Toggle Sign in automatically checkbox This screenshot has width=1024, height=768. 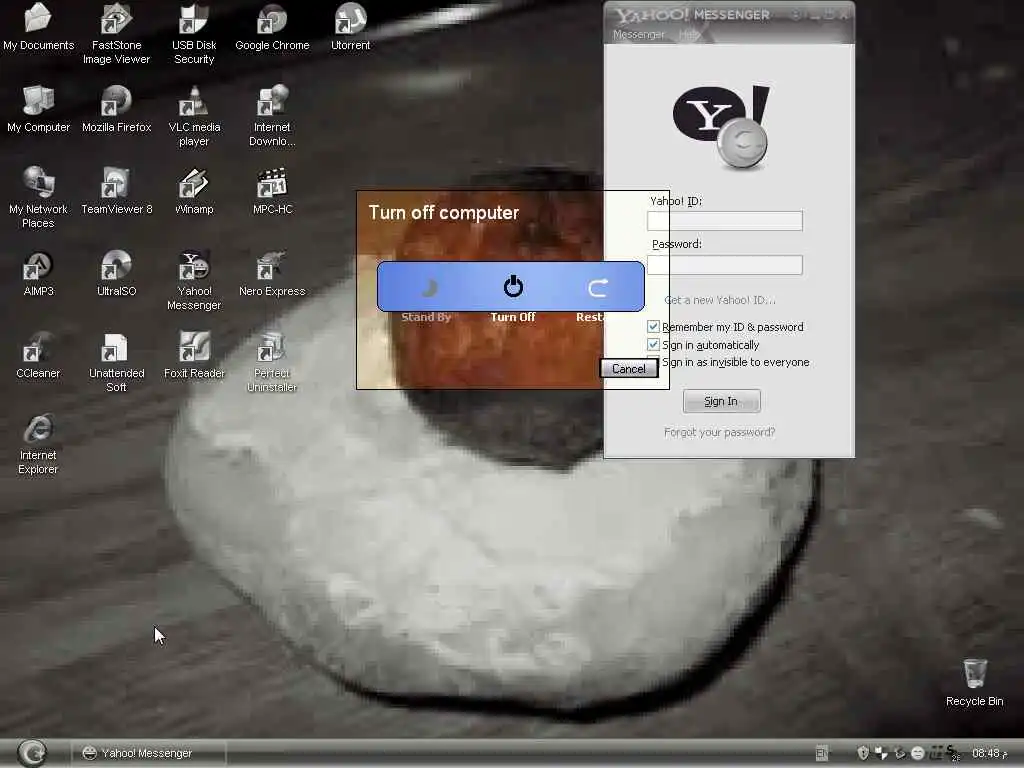653,344
